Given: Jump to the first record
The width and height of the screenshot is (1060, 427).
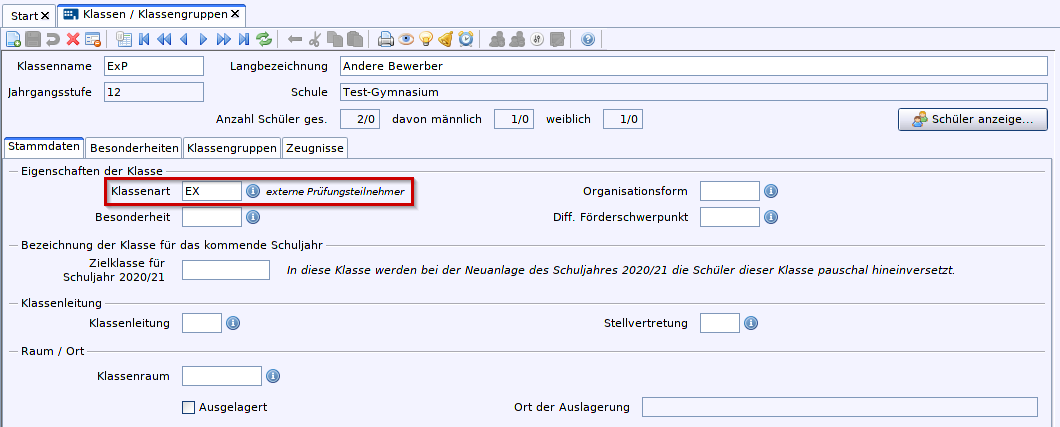Looking at the screenshot, I should (x=144, y=39).
